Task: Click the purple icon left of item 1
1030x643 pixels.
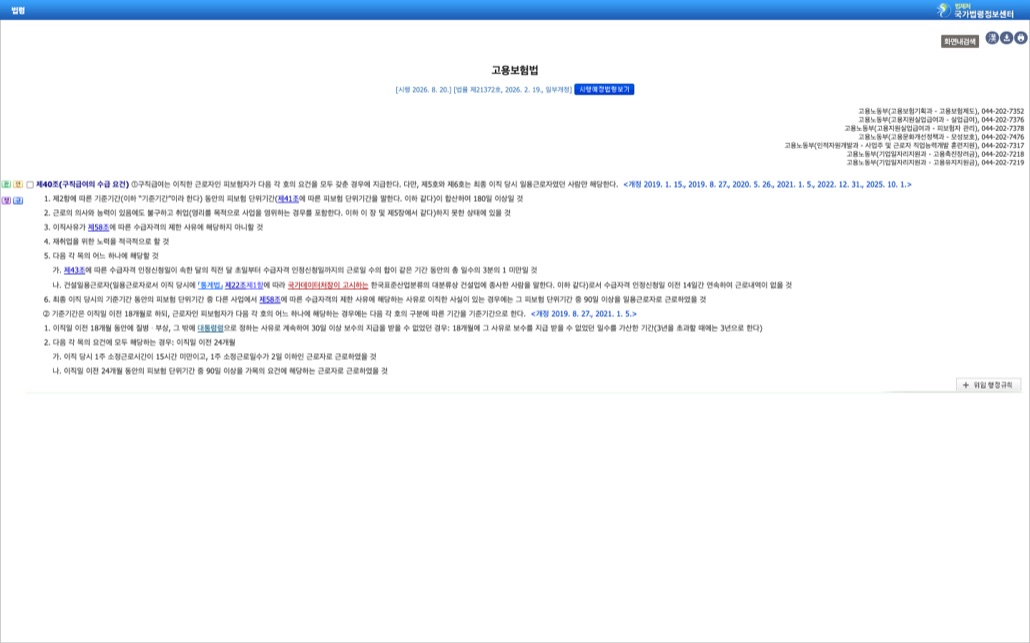Action: tap(7, 200)
